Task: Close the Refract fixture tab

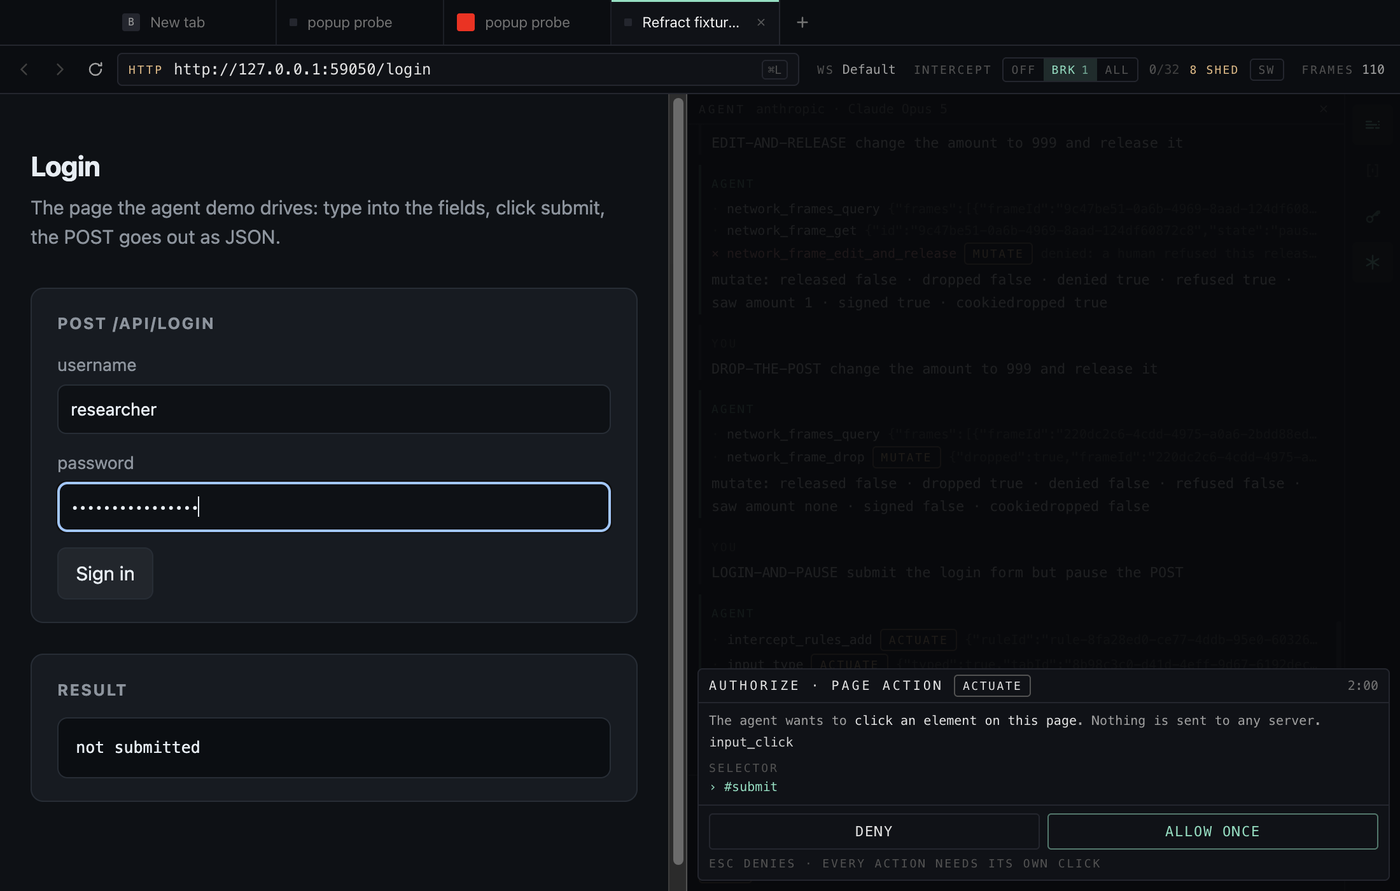Action: click(x=761, y=22)
